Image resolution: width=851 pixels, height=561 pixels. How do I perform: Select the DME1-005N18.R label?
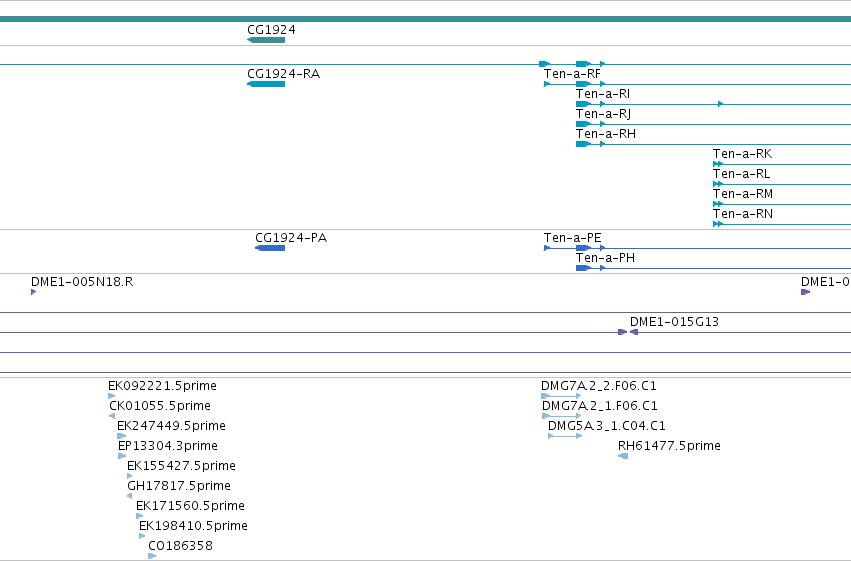click(x=82, y=282)
